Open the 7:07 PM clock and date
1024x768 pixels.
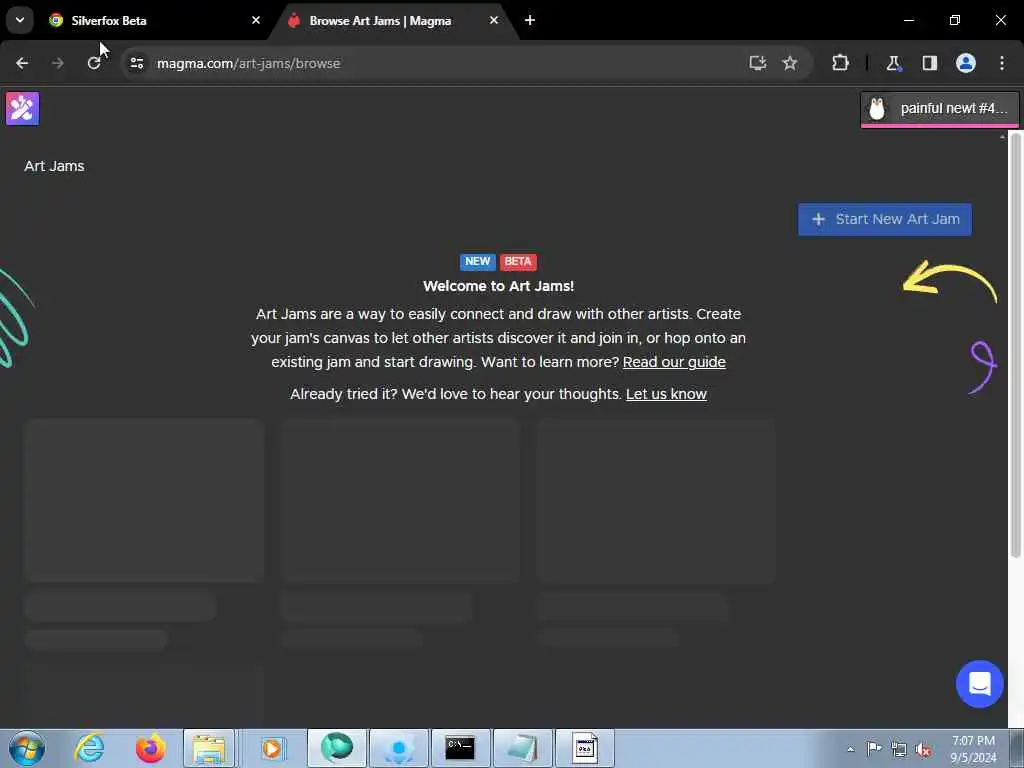(973, 749)
